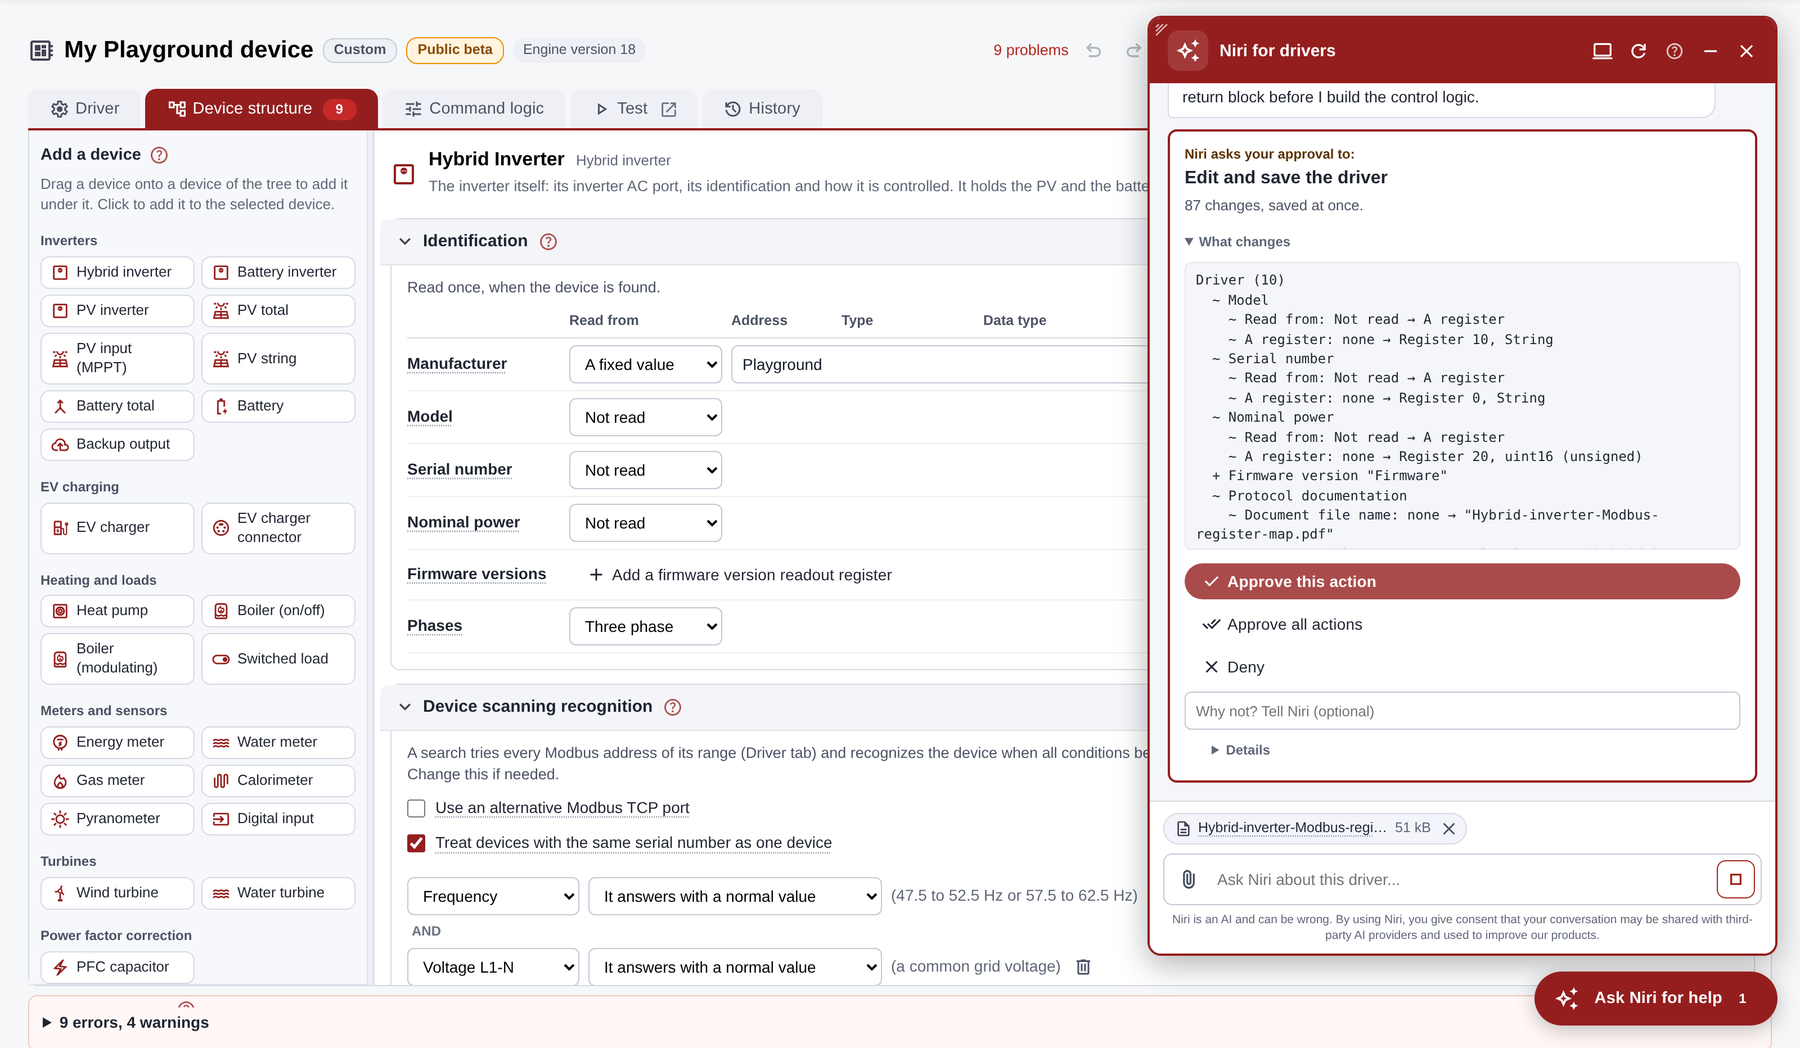
Task: Switch to the Driver tab
Action: [85, 109]
